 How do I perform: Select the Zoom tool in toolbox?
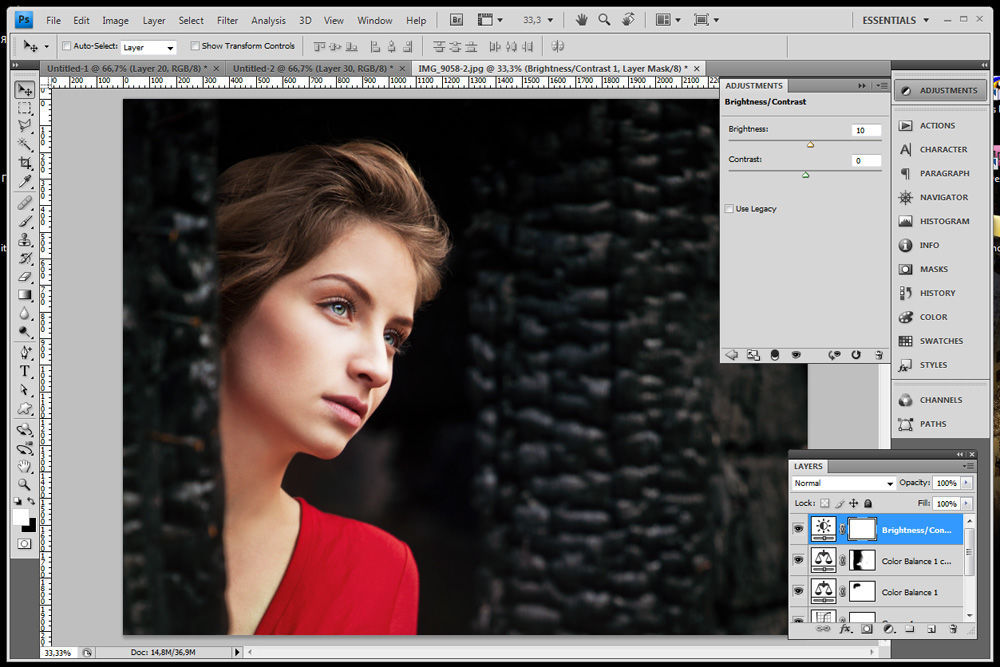[25, 485]
